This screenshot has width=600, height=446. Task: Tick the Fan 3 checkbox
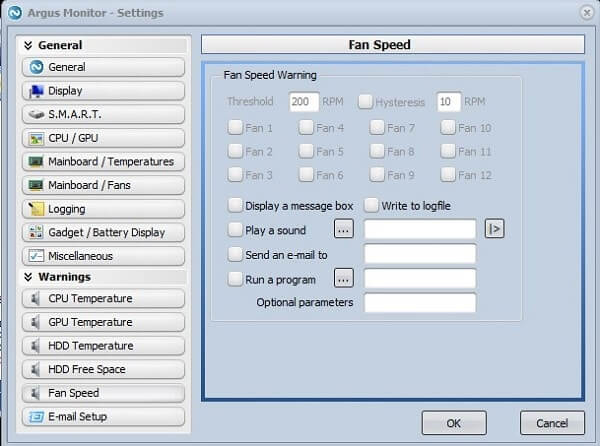tap(235, 175)
